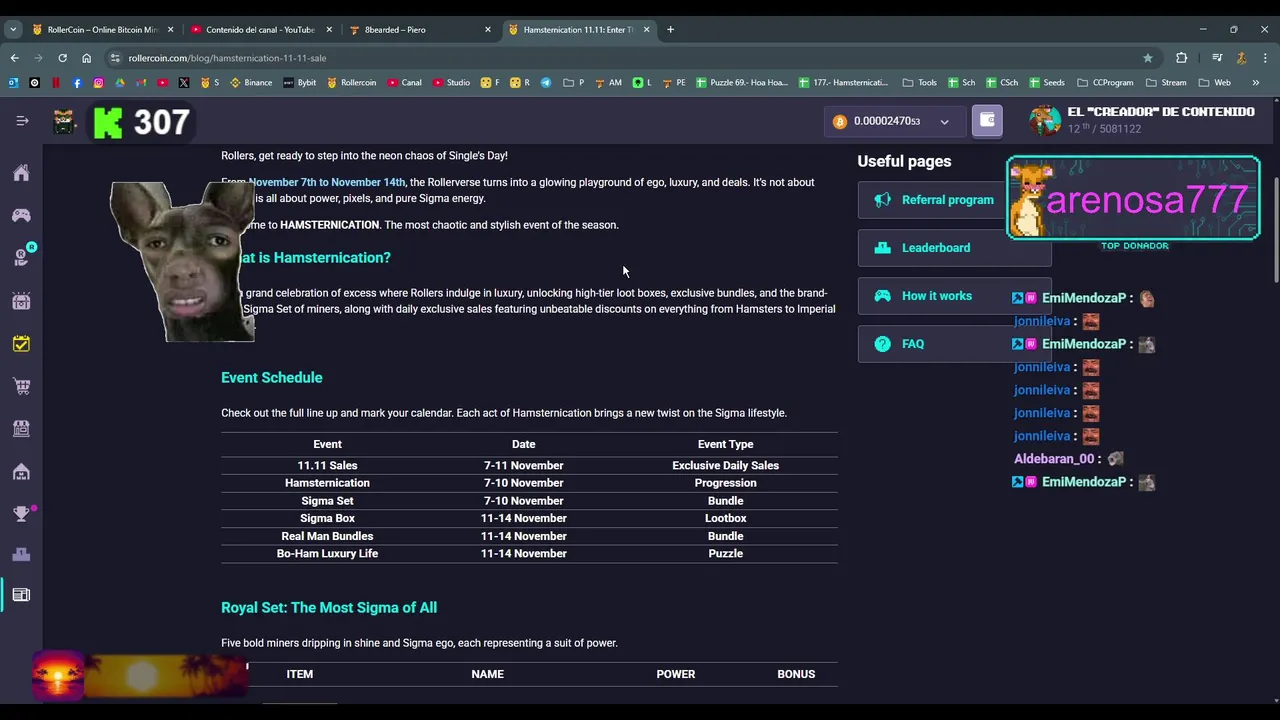Click the November 7th to November 14th link
This screenshot has width=1280, height=720.
click(x=327, y=182)
